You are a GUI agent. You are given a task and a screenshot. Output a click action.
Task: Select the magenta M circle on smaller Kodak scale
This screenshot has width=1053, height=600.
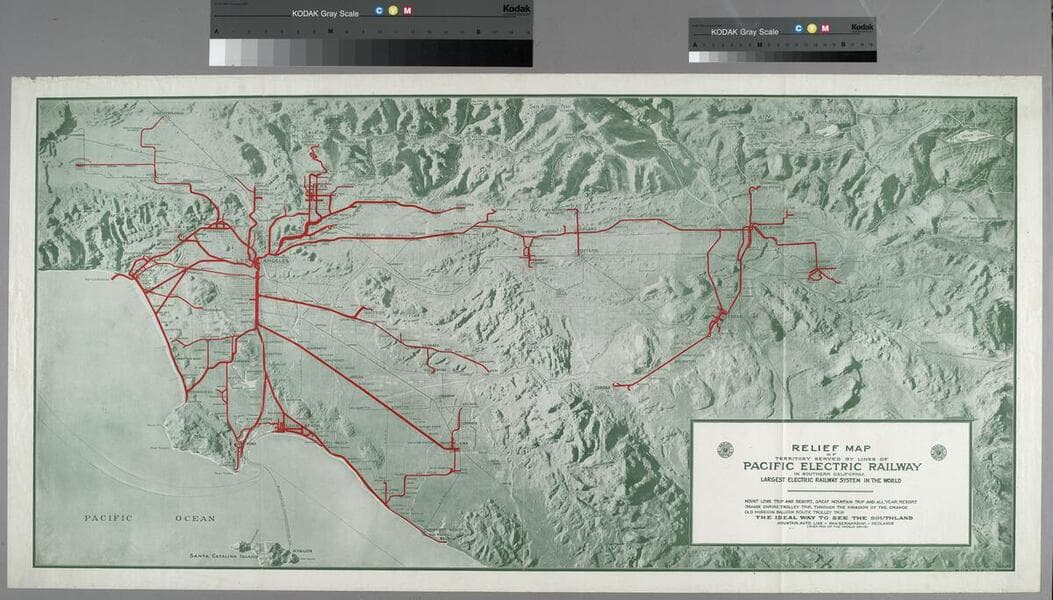(x=825, y=28)
